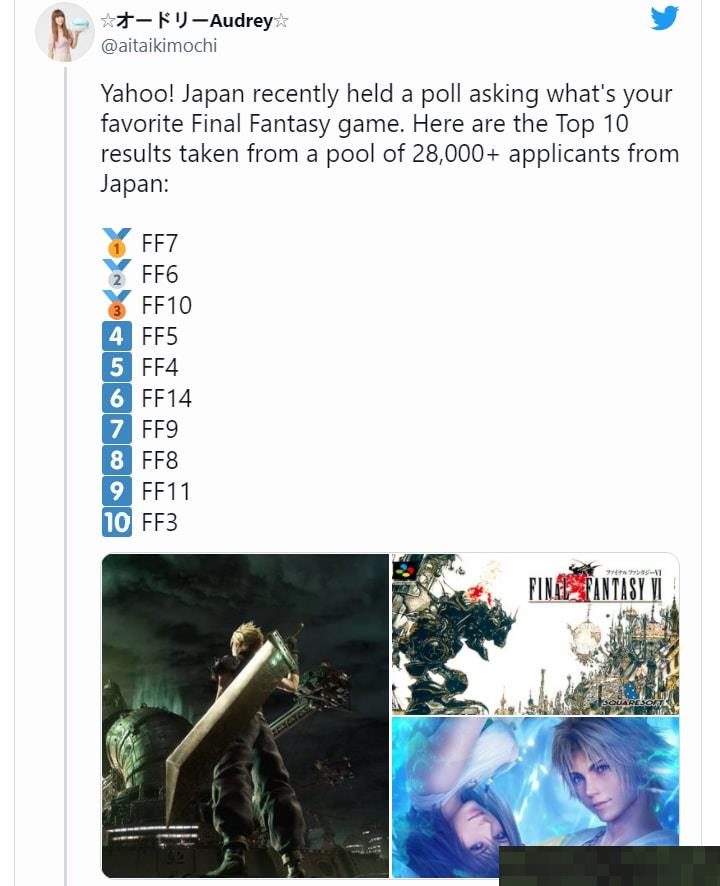
Task: Open Audrey's profile avatar picture
Action: click(x=64, y=32)
